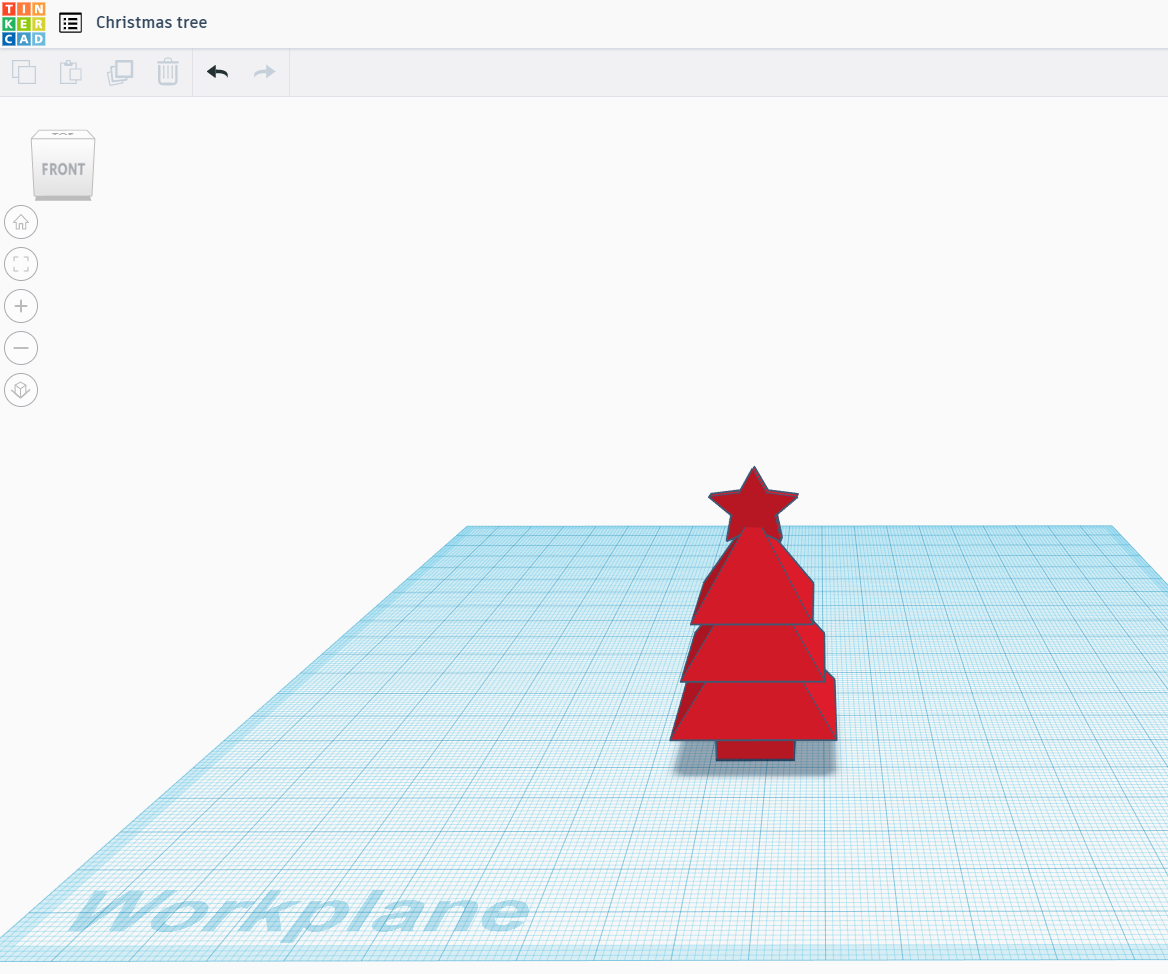
Task: Click the TOP face of the ViewCube
Action: point(62,133)
